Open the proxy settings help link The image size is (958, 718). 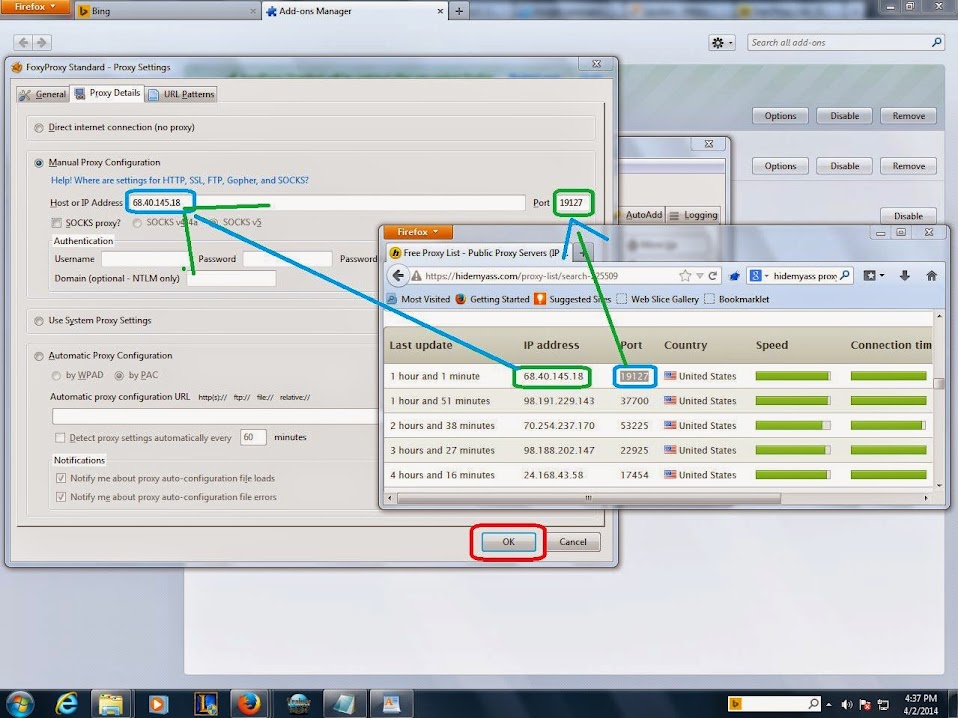180,180
